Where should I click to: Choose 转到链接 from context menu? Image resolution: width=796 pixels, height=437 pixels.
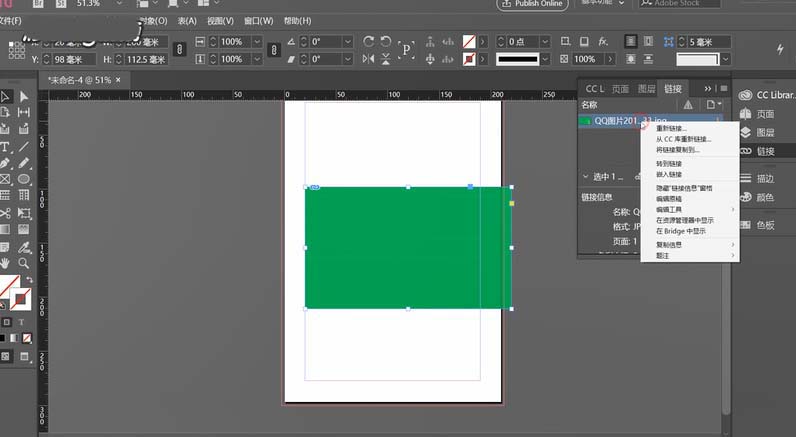tap(690, 164)
